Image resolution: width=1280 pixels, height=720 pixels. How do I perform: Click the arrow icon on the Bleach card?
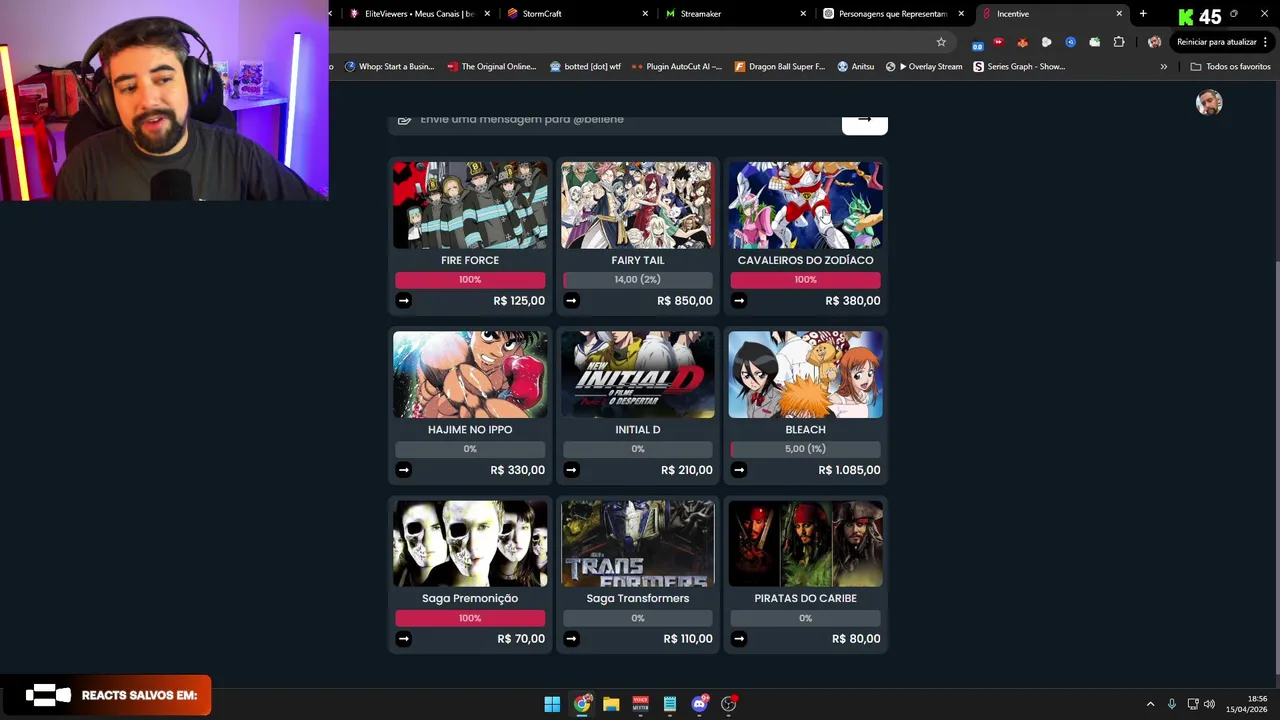click(739, 470)
